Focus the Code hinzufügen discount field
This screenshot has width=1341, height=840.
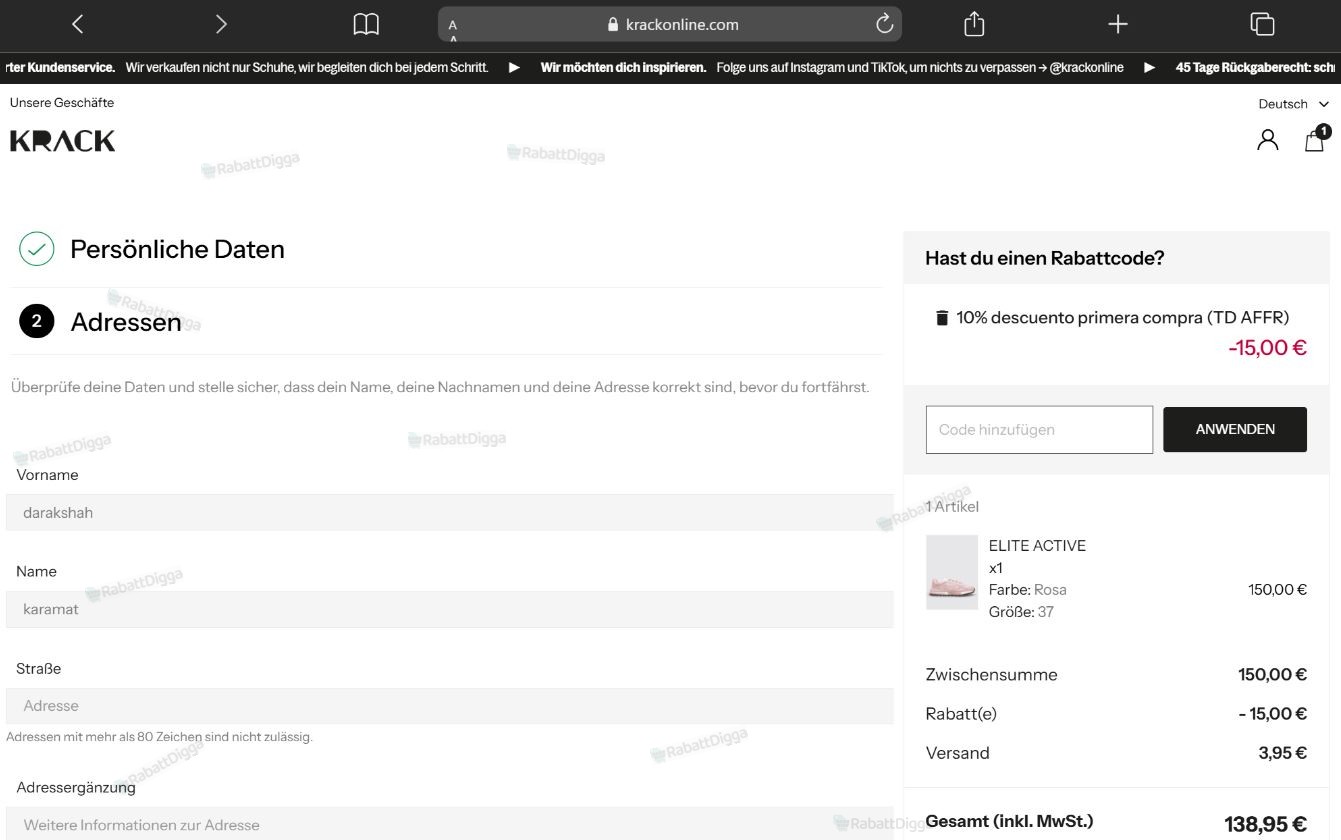(x=1039, y=430)
